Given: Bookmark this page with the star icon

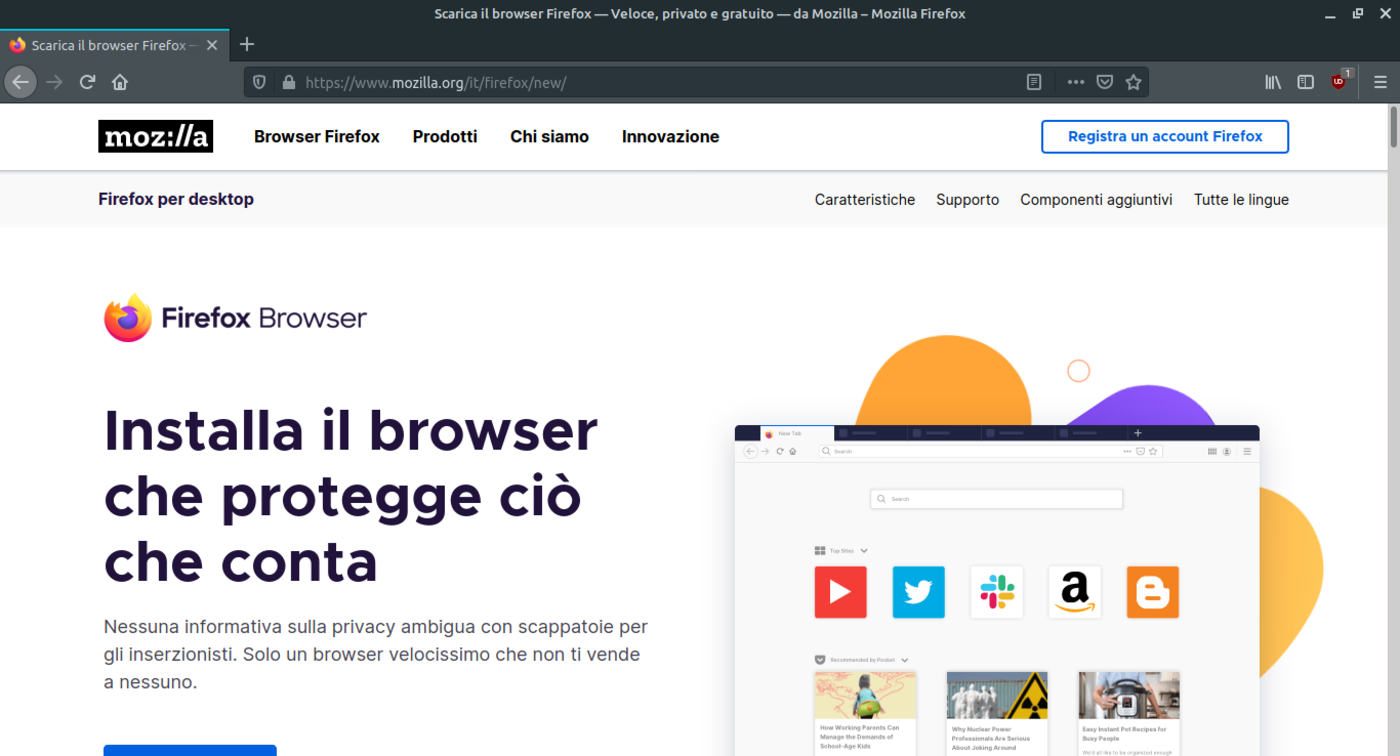Looking at the screenshot, I should pyautogui.click(x=1133, y=82).
